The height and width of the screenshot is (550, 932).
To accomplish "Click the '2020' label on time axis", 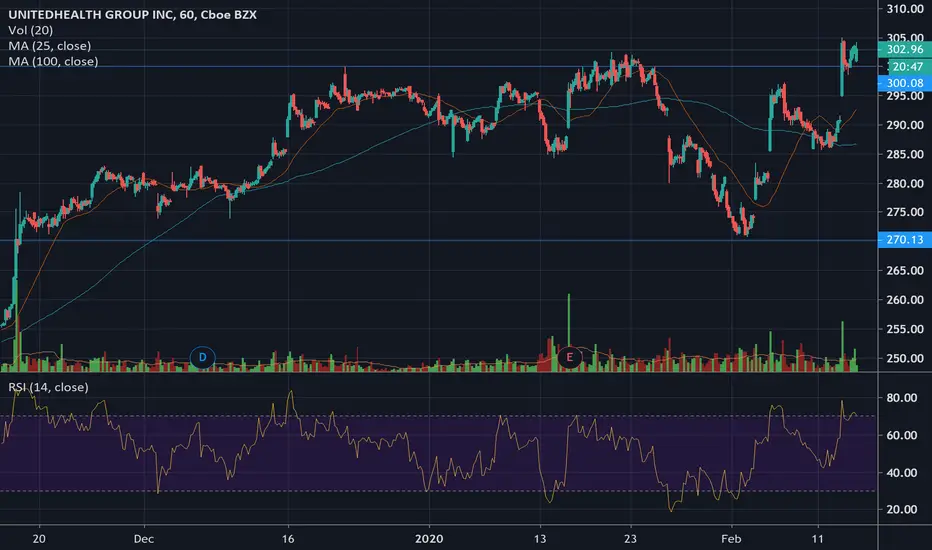I will click(429, 539).
